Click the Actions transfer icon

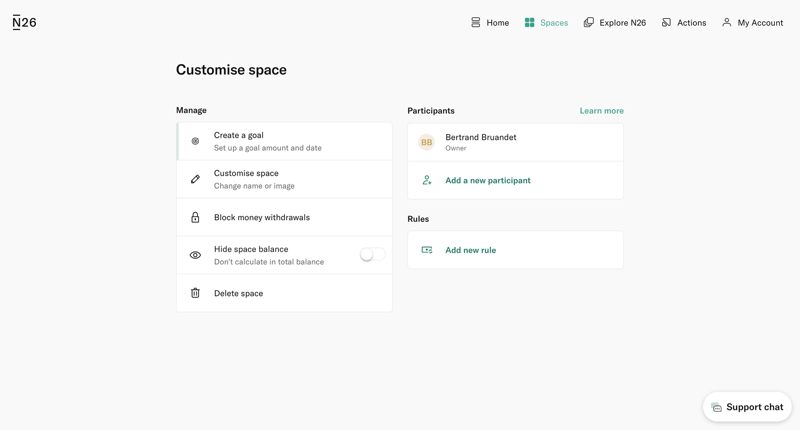666,22
